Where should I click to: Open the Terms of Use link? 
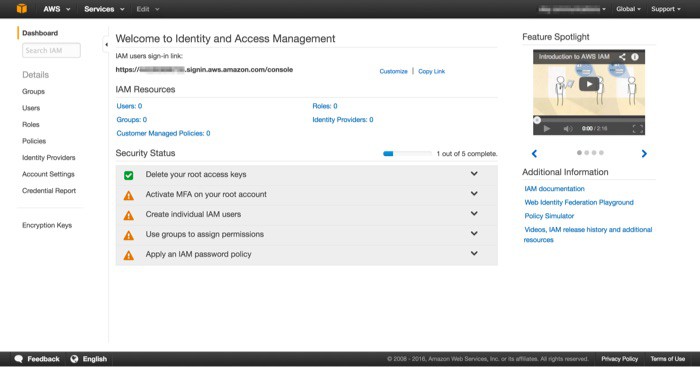point(667,359)
